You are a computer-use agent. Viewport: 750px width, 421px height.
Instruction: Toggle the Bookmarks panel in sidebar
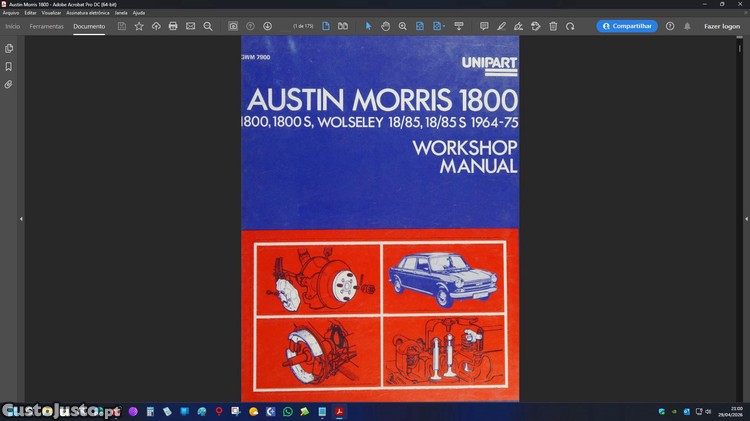pos(9,67)
